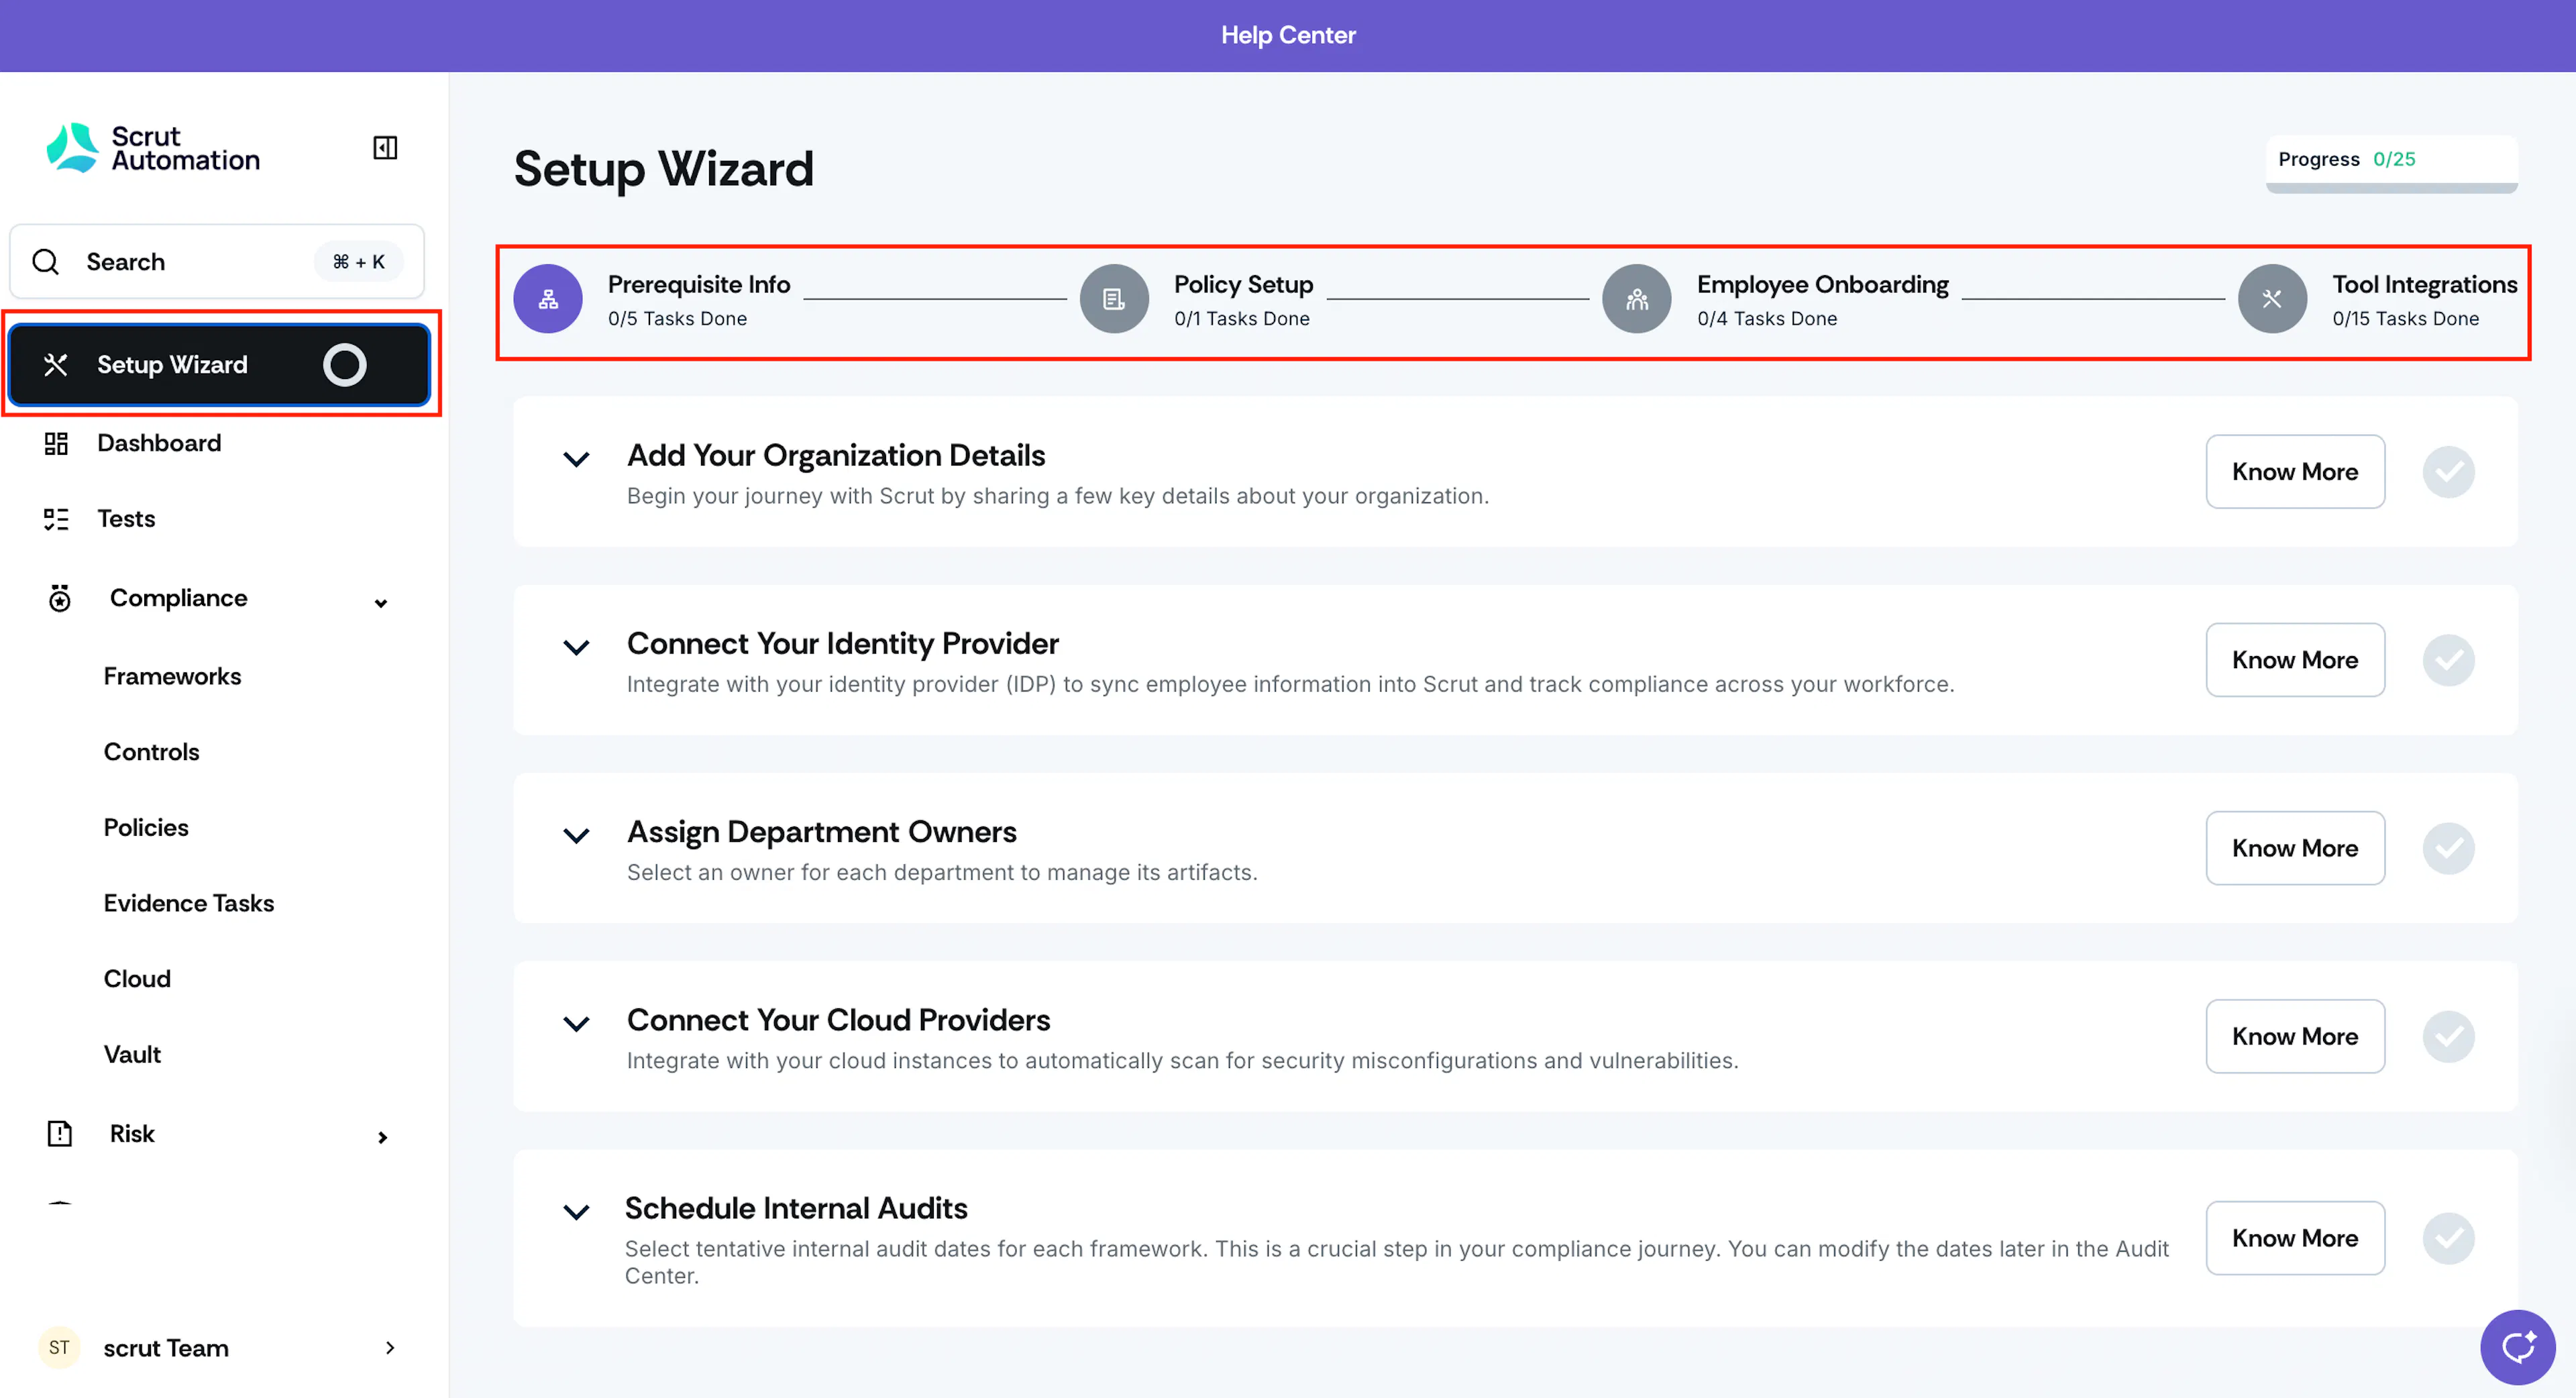This screenshot has height=1398, width=2576.
Task: Click the Search input field
Action: (x=217, y=262)
